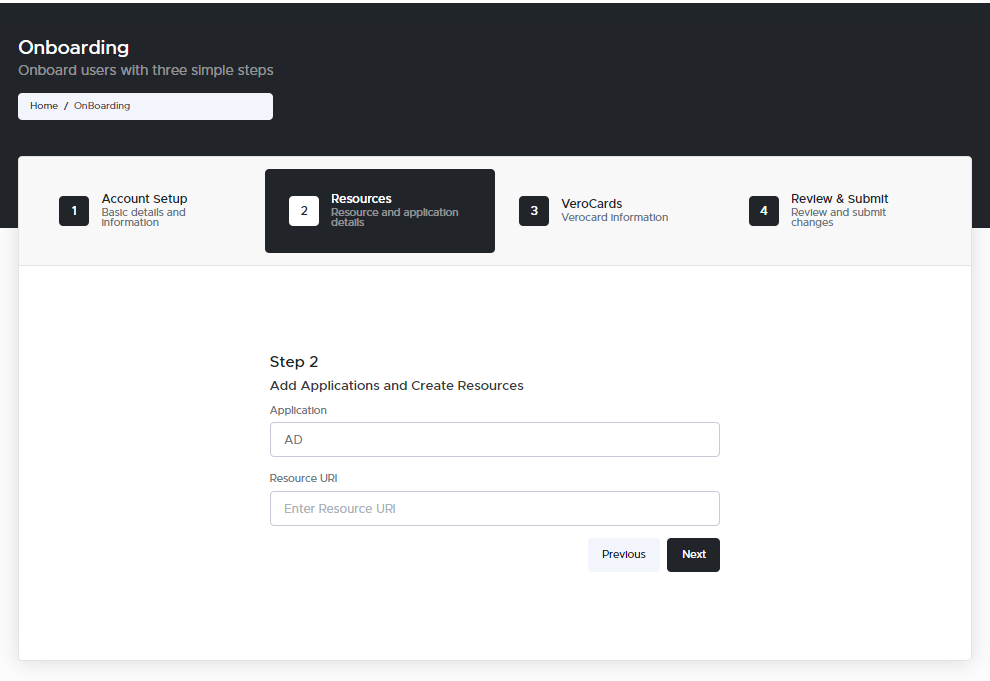
Task: Navigate to Home via the breadcrumb
Action: coord(44,105)
